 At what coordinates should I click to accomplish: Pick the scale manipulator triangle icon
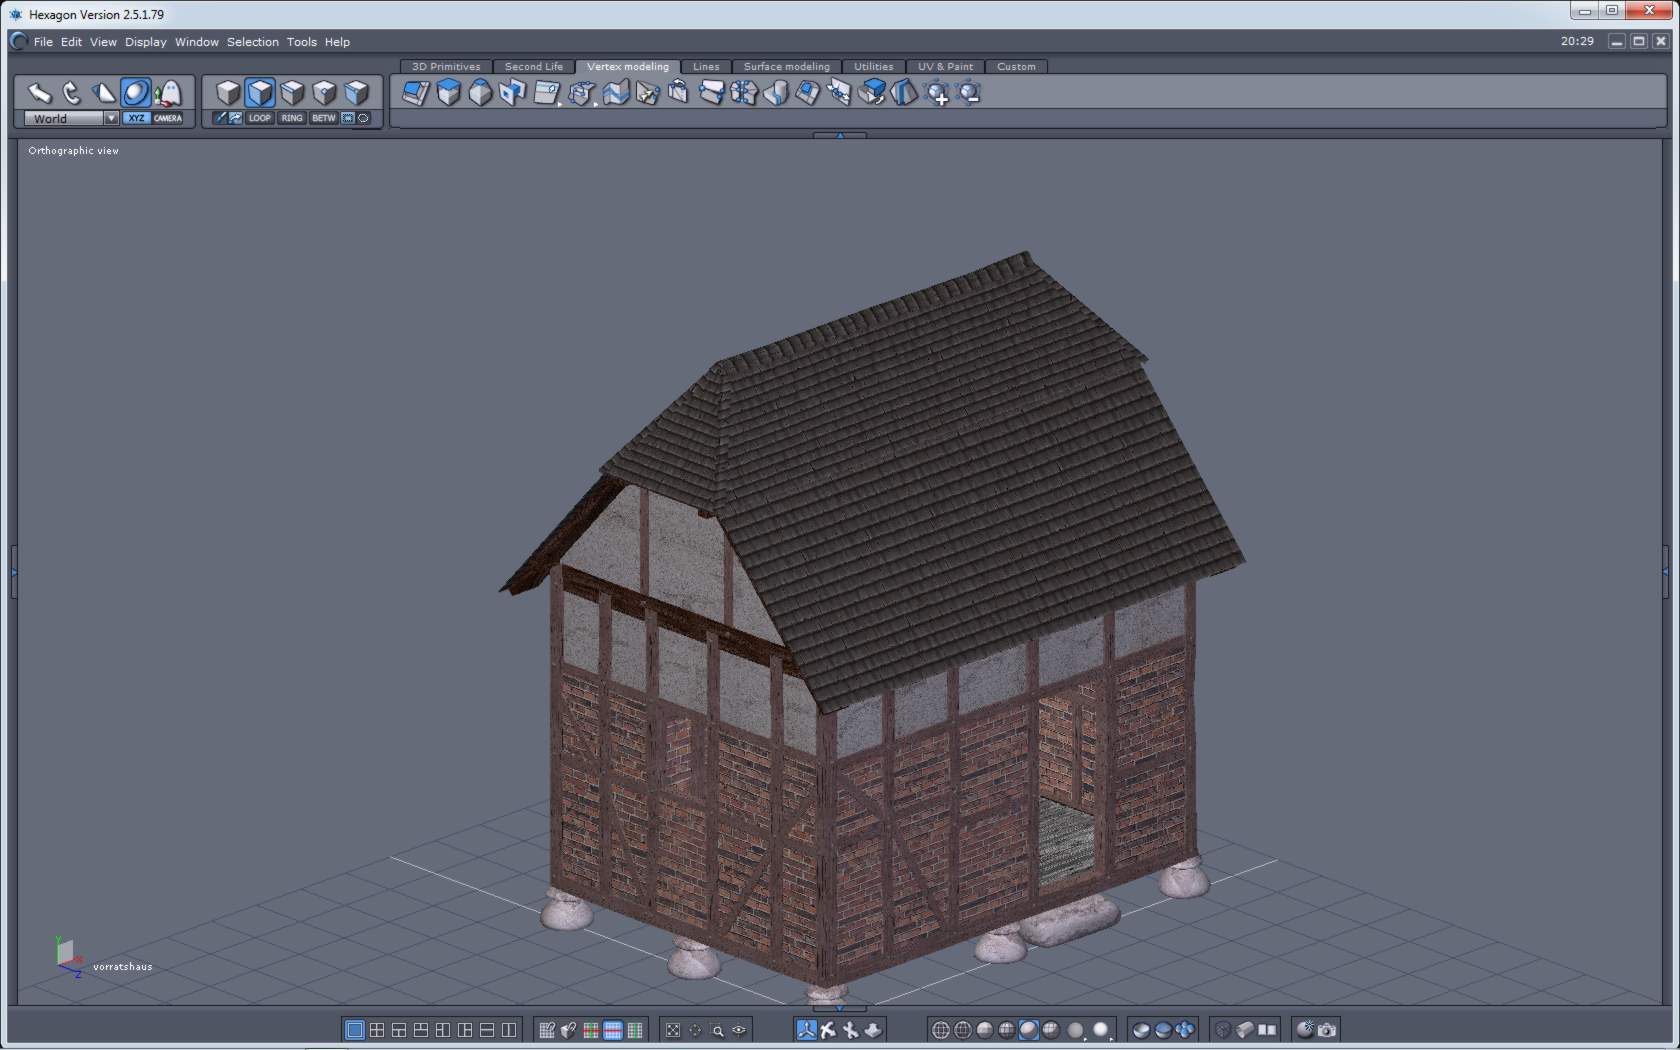(x=103, y=93)
